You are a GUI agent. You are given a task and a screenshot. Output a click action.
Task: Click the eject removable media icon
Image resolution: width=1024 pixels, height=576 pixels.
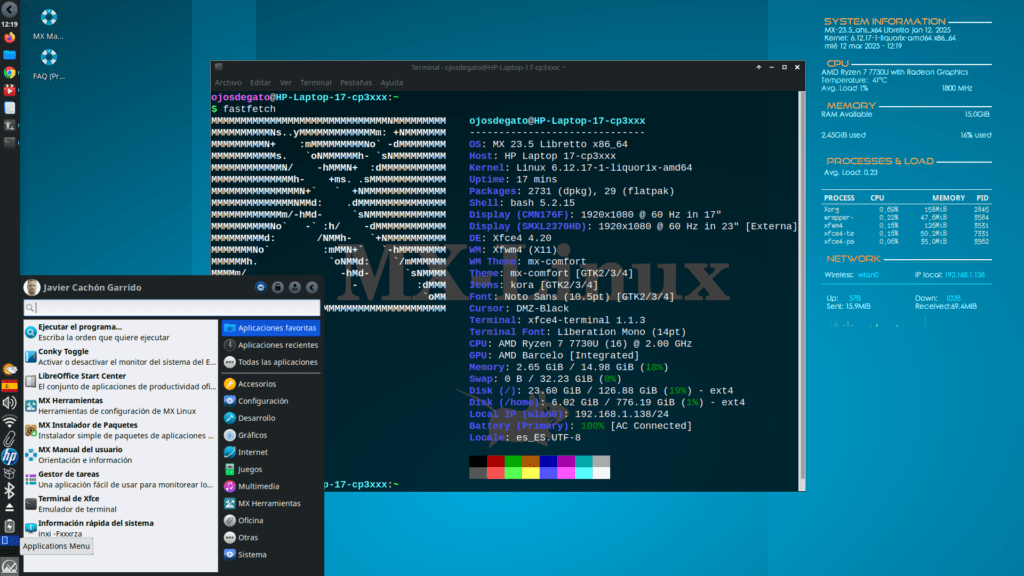9,507
